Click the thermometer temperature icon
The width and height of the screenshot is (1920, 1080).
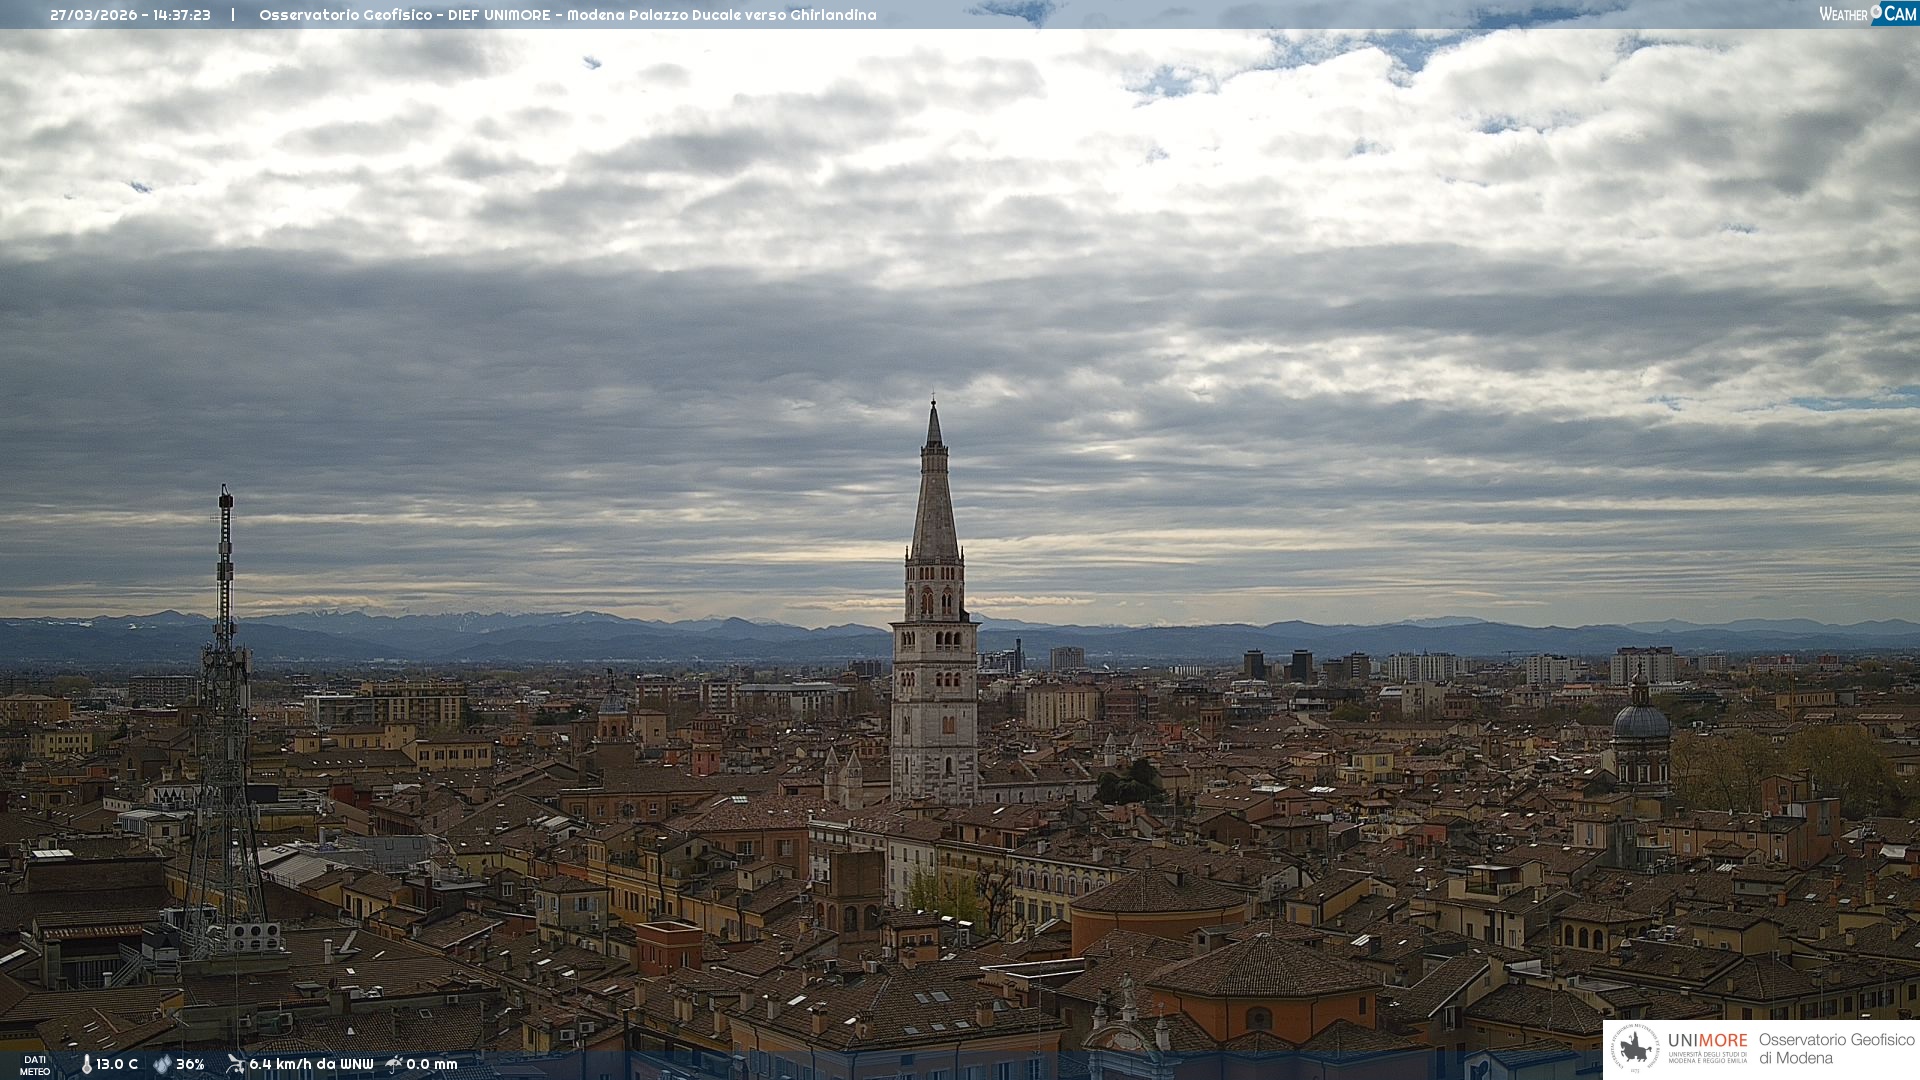click(86, 1064)
